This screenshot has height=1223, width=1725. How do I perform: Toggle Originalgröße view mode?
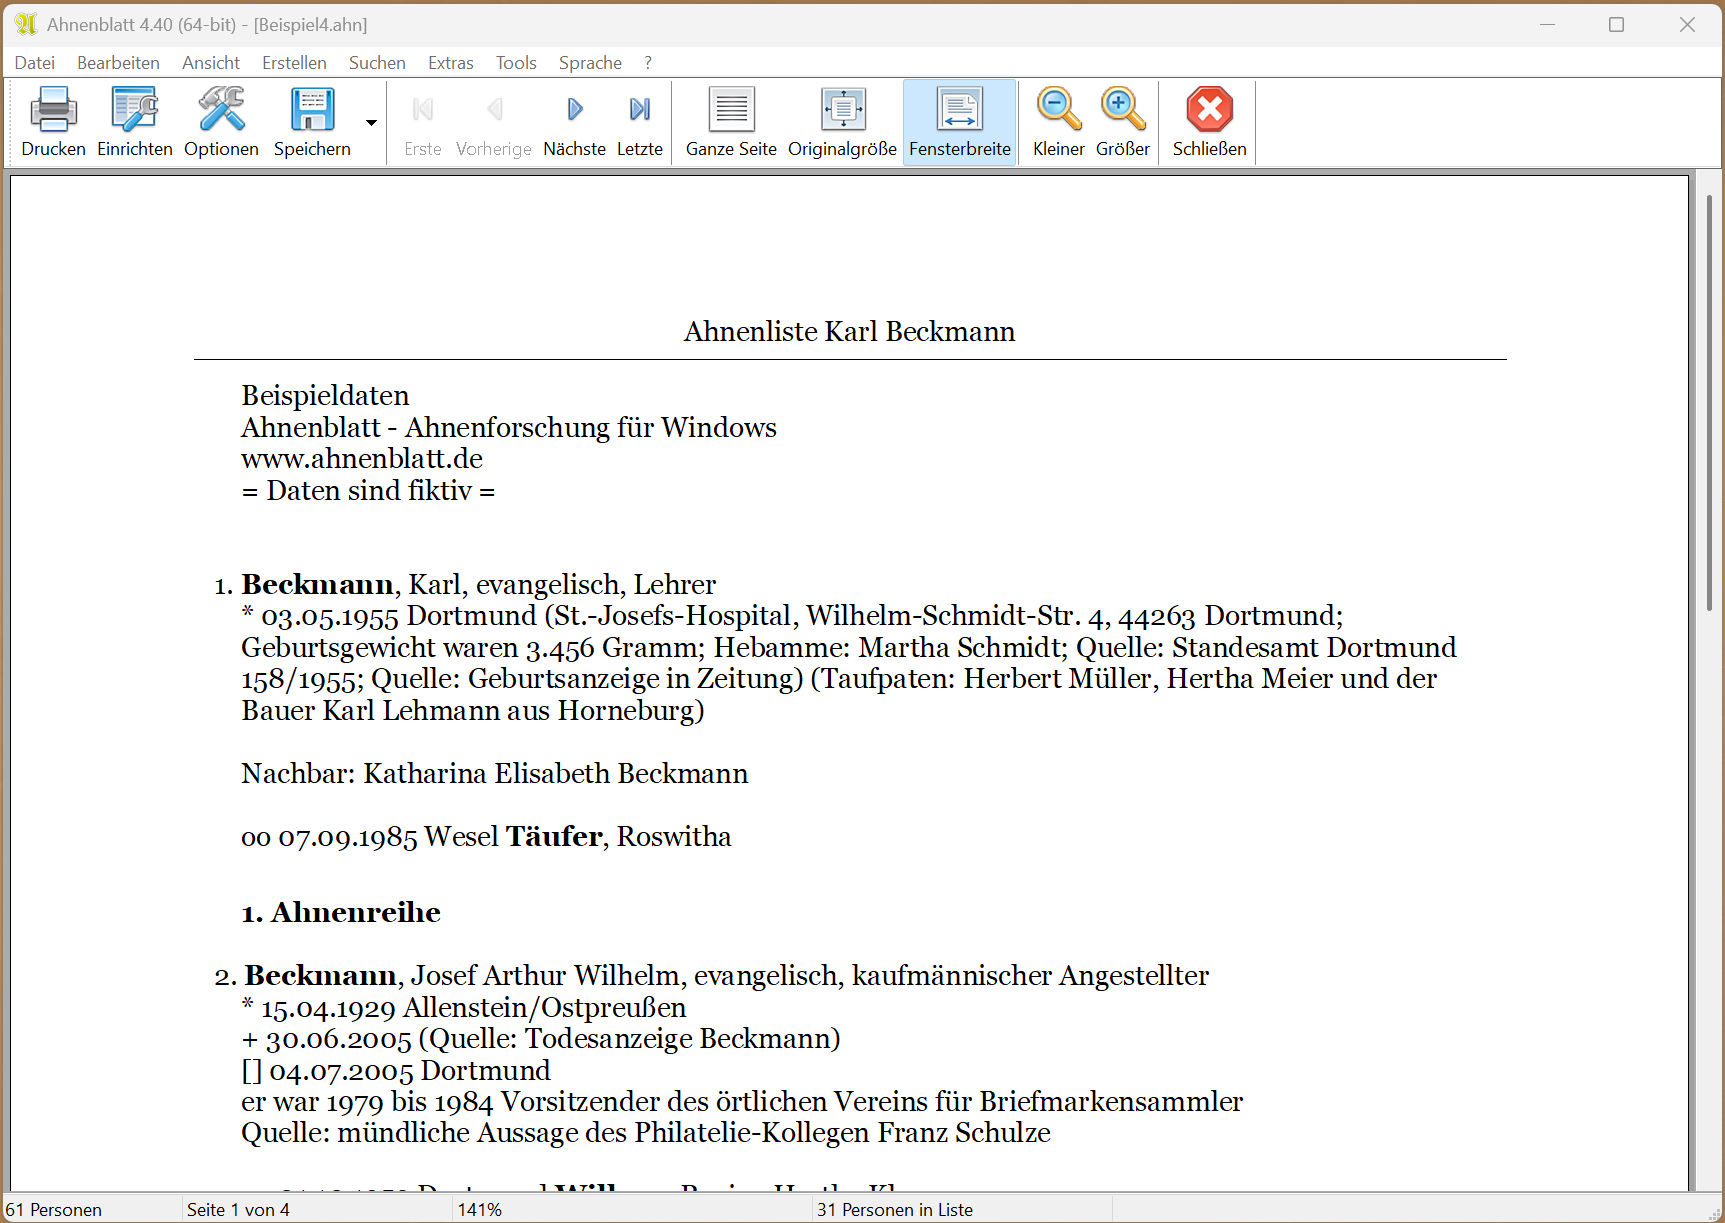pyautogui.click(x=842, y=111)
